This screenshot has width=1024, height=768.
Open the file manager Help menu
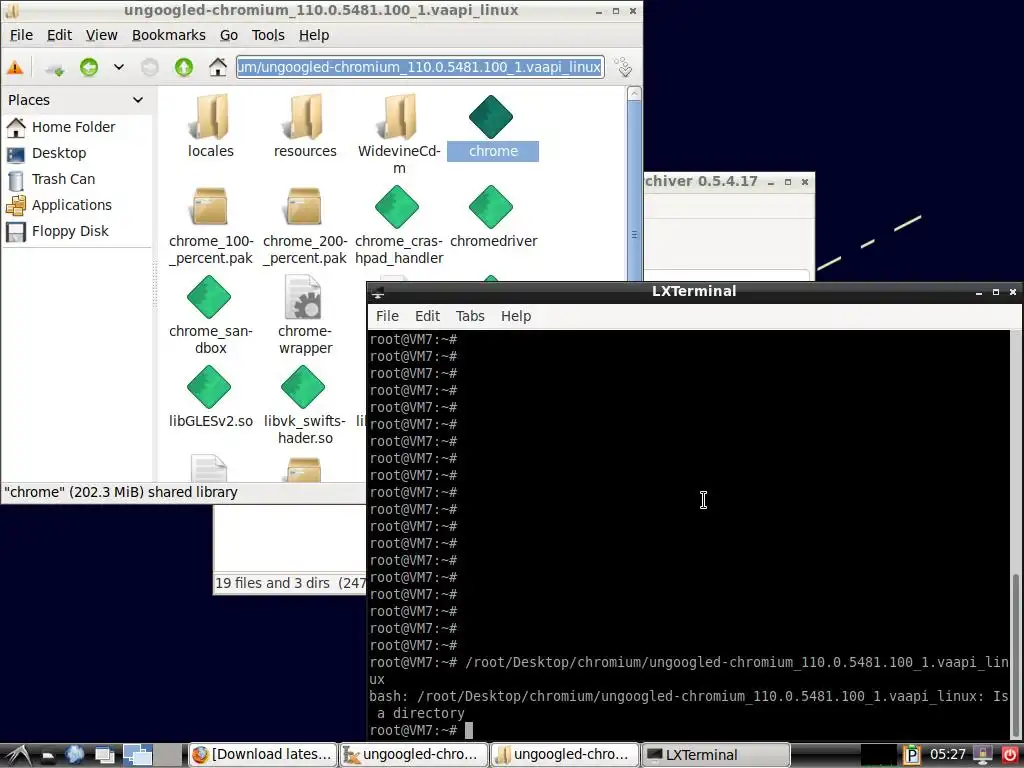click(314, 35)
